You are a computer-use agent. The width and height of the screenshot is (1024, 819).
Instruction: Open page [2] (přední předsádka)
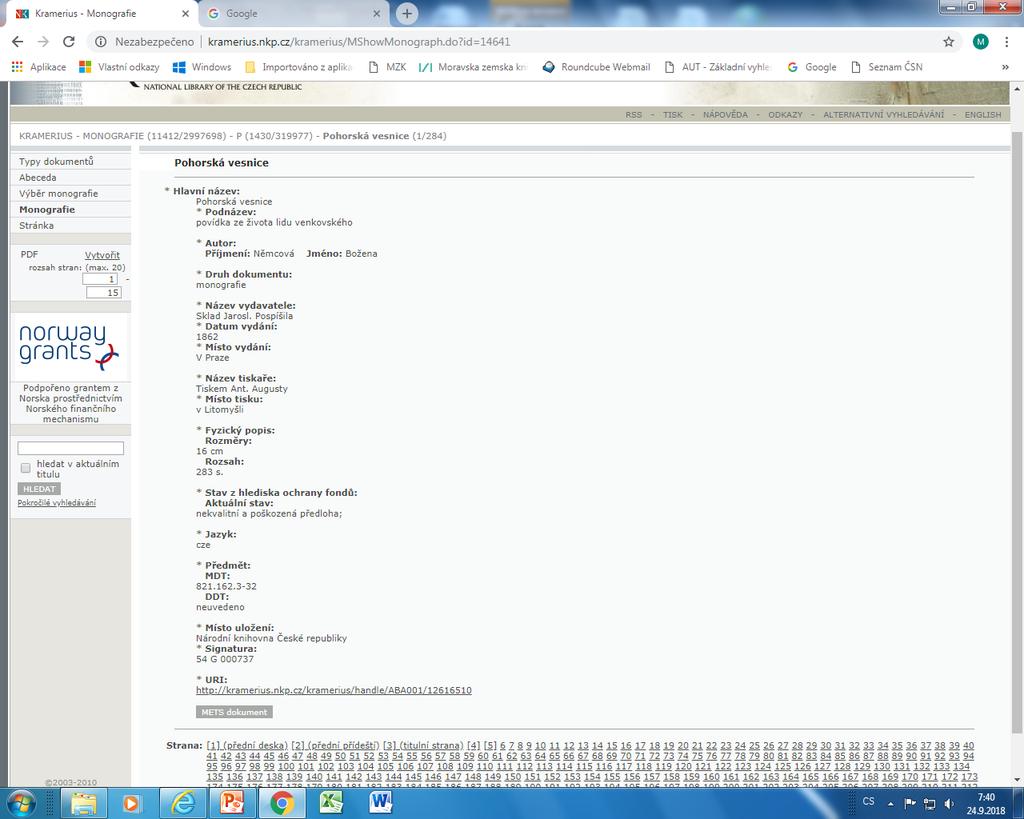coord(335,745)
